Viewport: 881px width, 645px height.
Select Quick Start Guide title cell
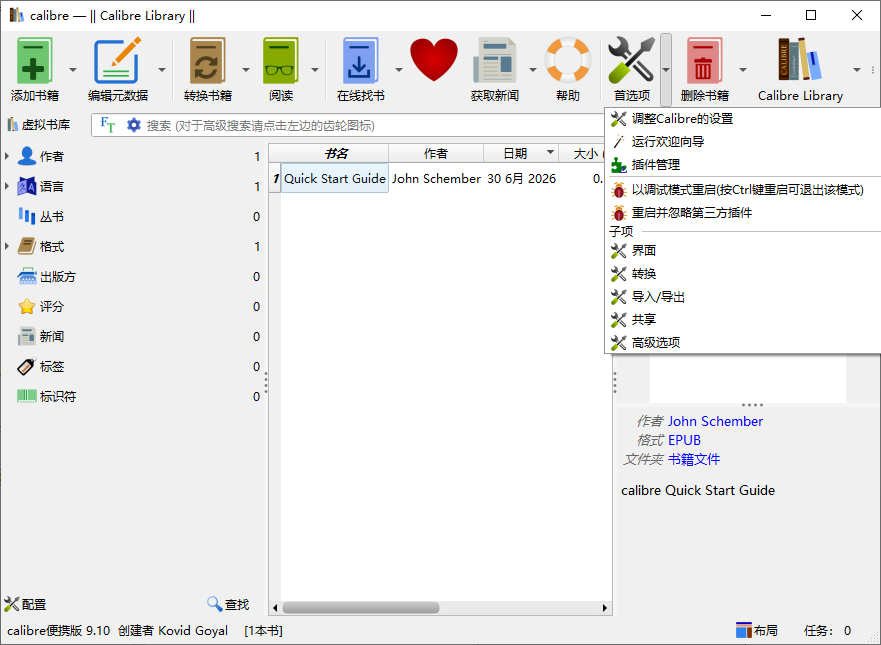[x=335, y=179]
